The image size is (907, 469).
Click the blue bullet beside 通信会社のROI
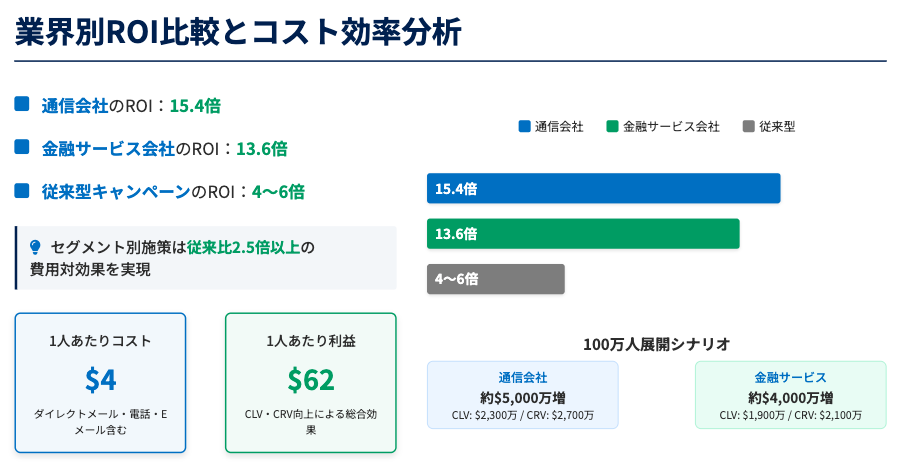(x=22, y=104)
